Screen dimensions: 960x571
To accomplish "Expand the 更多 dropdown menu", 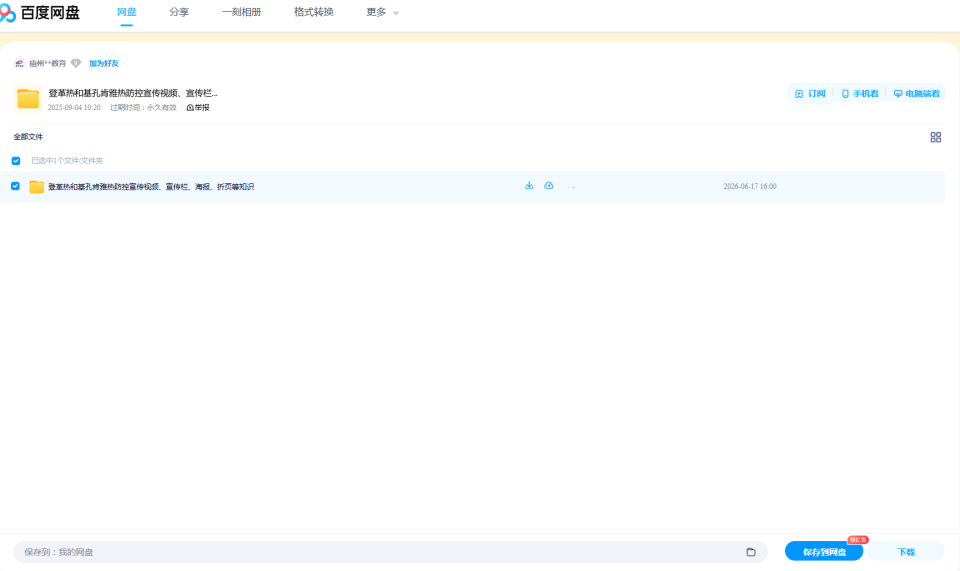I will point(382,12).
